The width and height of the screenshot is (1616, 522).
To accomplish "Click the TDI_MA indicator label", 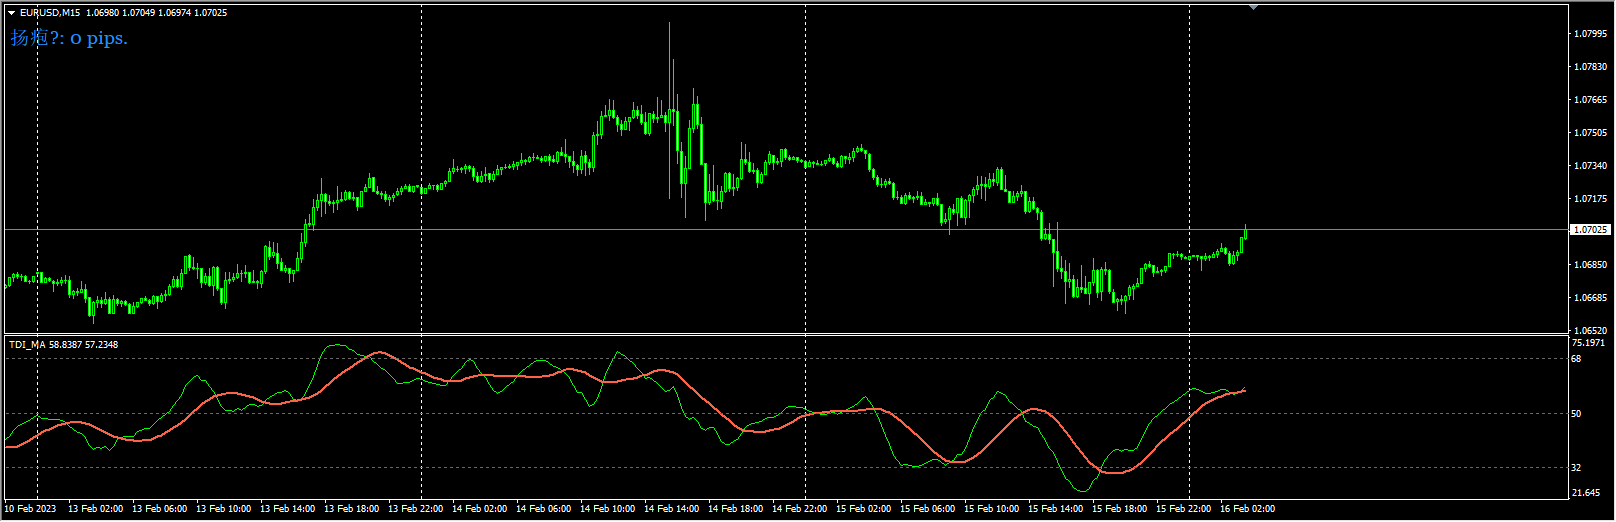I will (27, 345).
